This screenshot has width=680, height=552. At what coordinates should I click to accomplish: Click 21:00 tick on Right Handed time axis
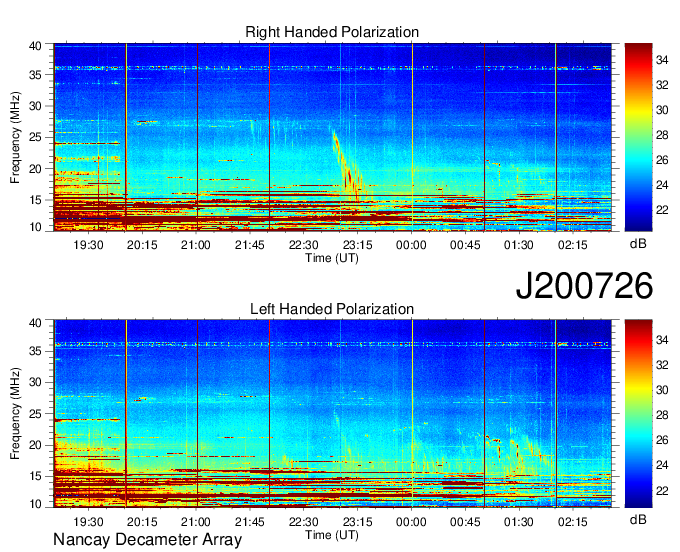pos(196,245)
